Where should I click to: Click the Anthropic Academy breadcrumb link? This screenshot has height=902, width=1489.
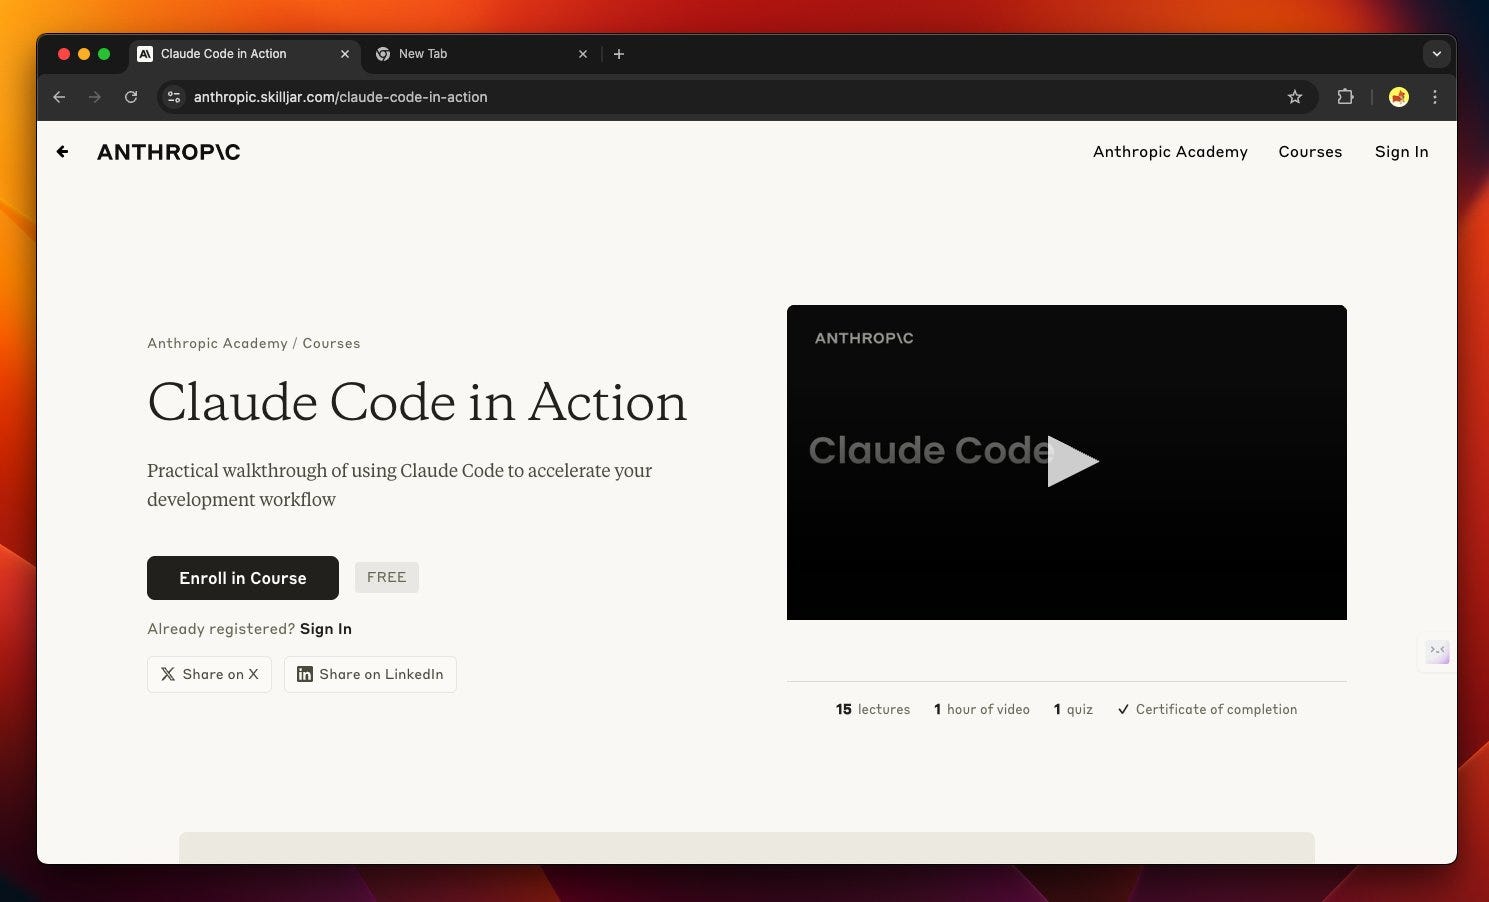click(217, 343)
